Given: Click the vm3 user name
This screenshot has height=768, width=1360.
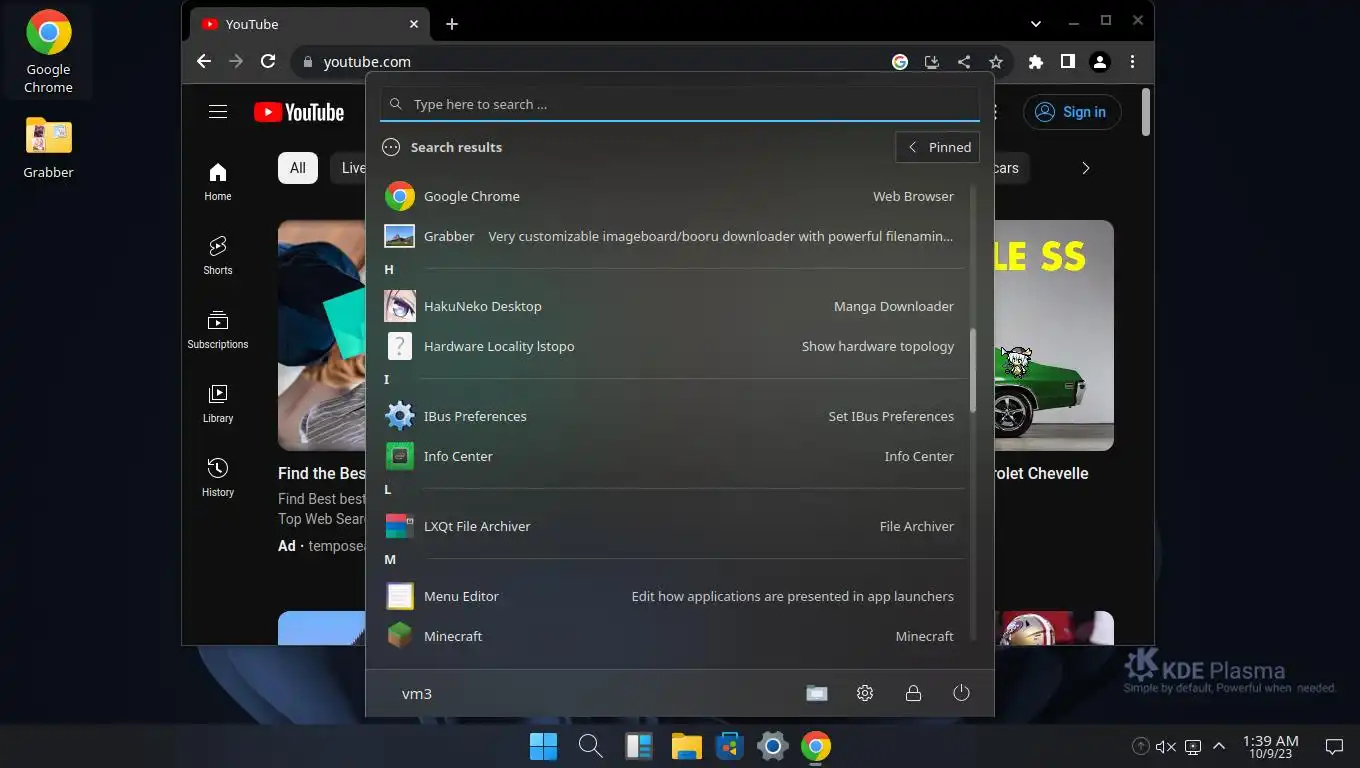Looking at the screenshot, I should (417, 693).
